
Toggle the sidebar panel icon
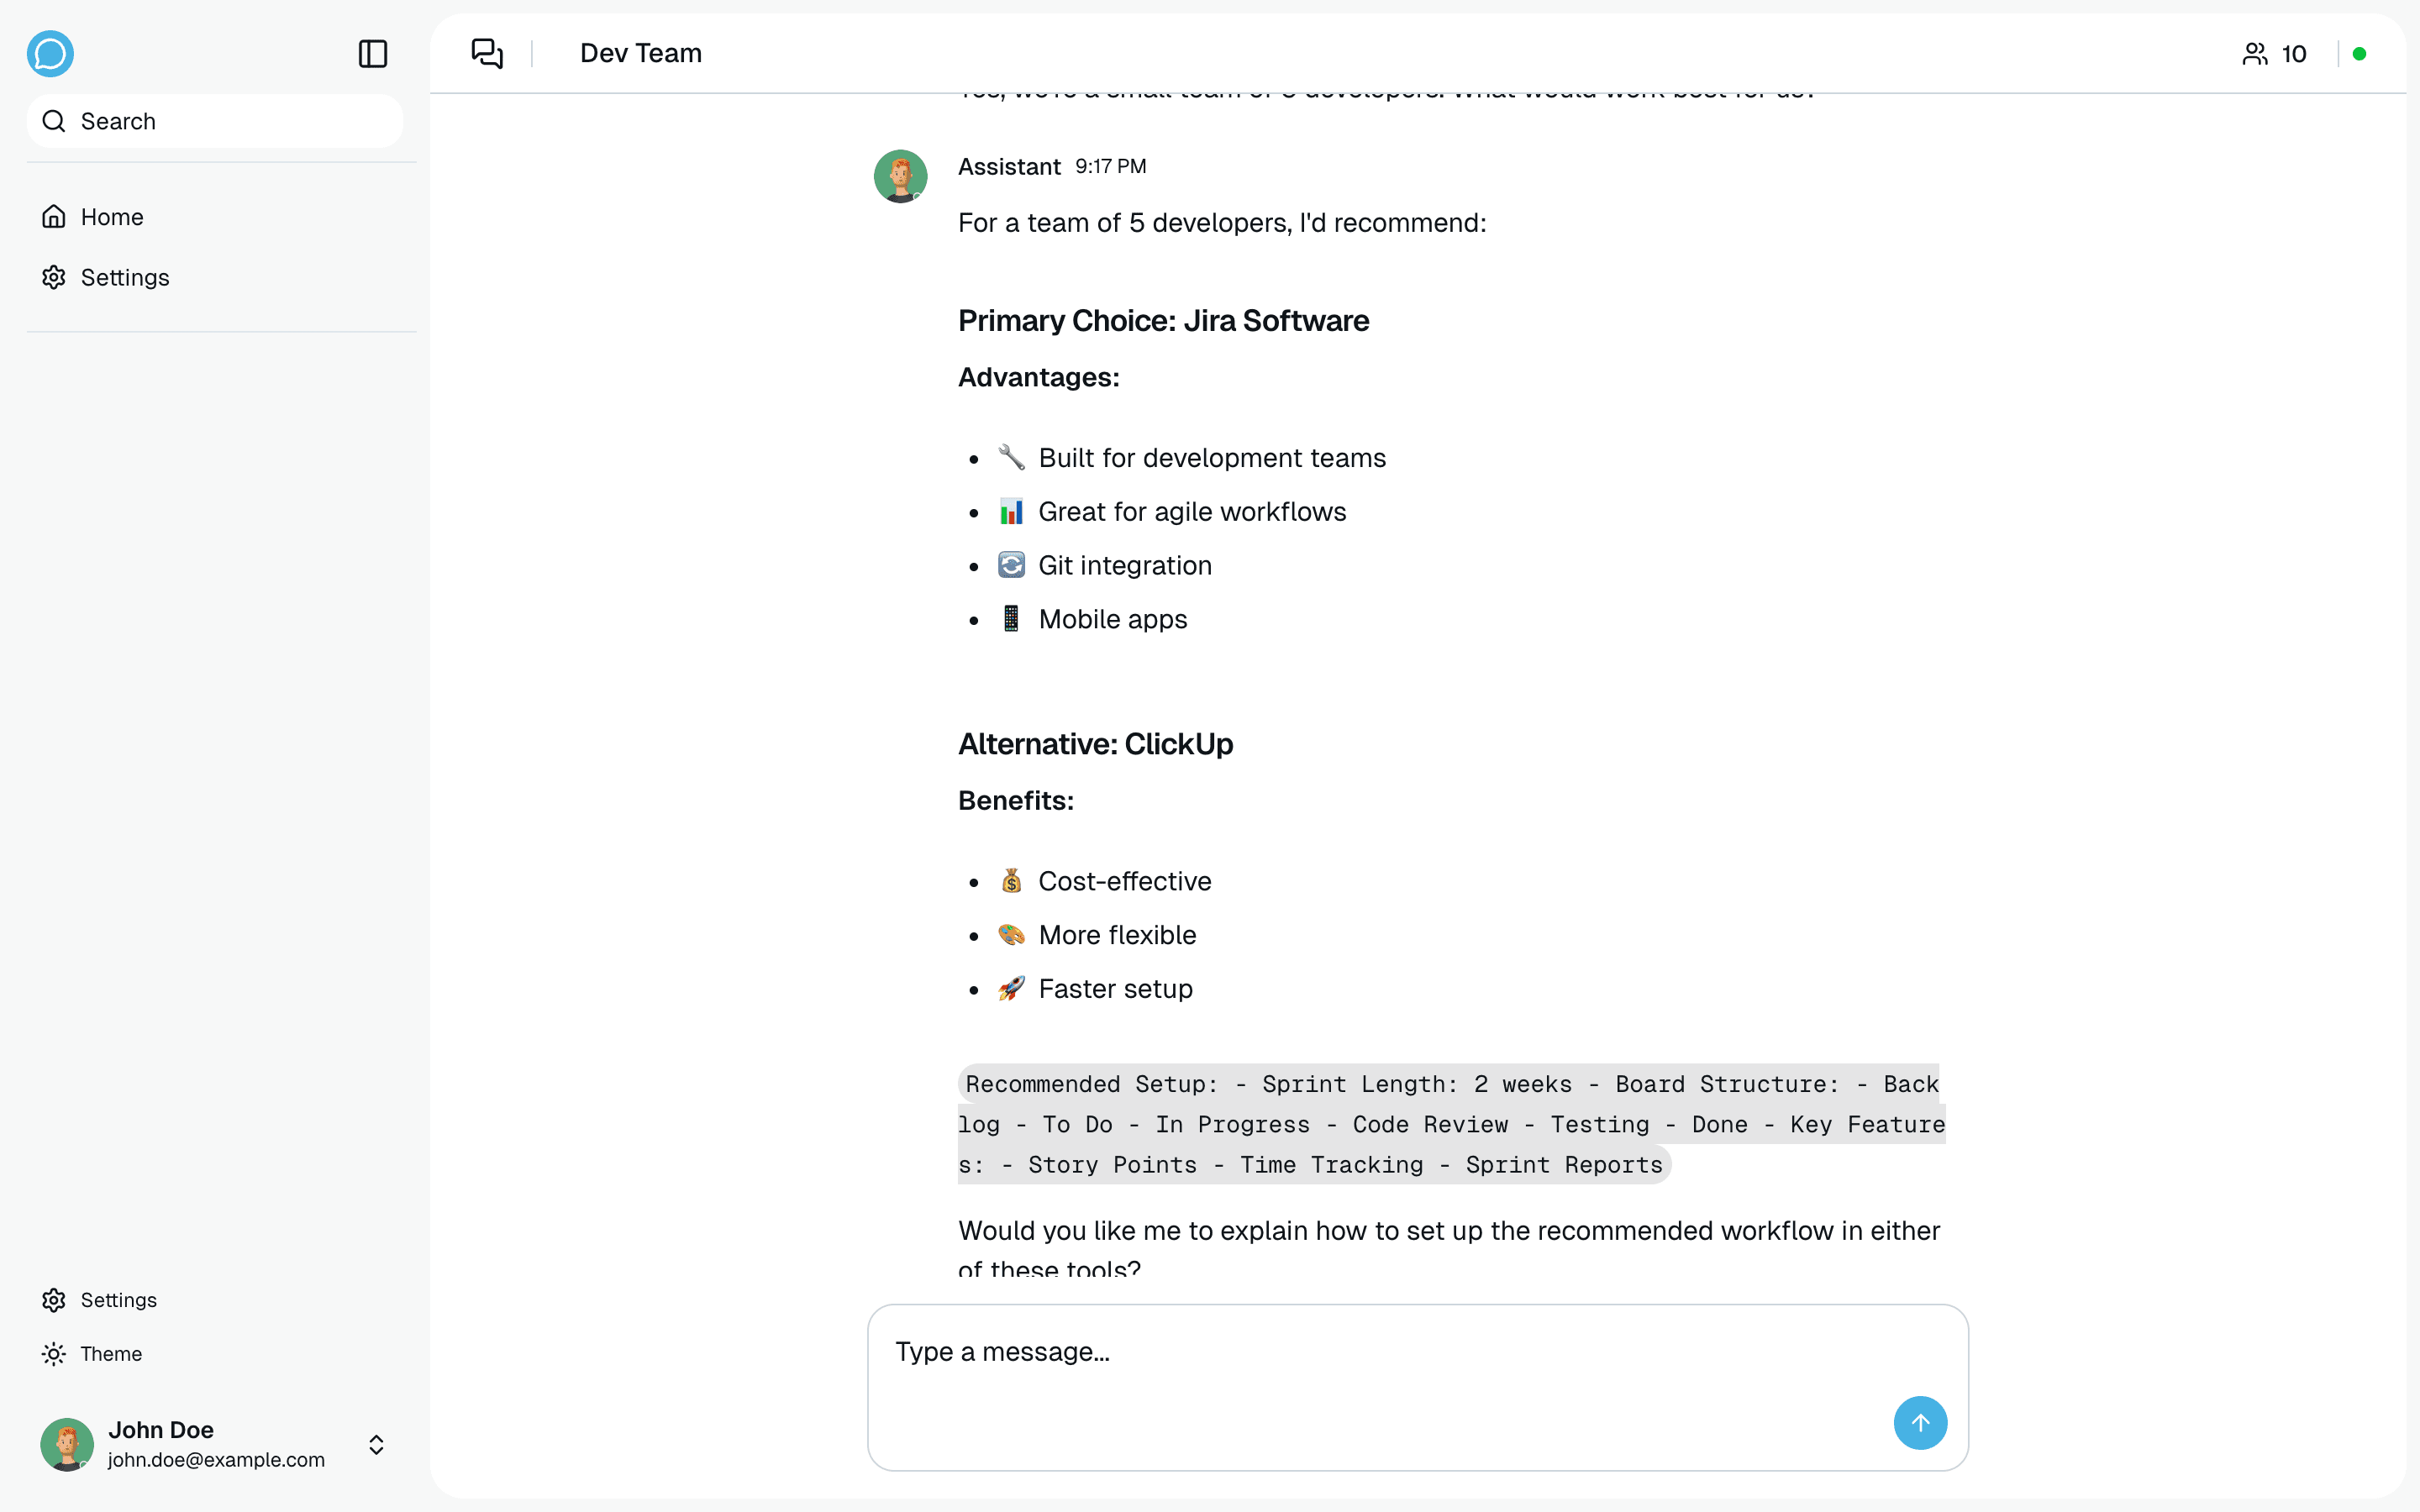(x=373, y=54)
